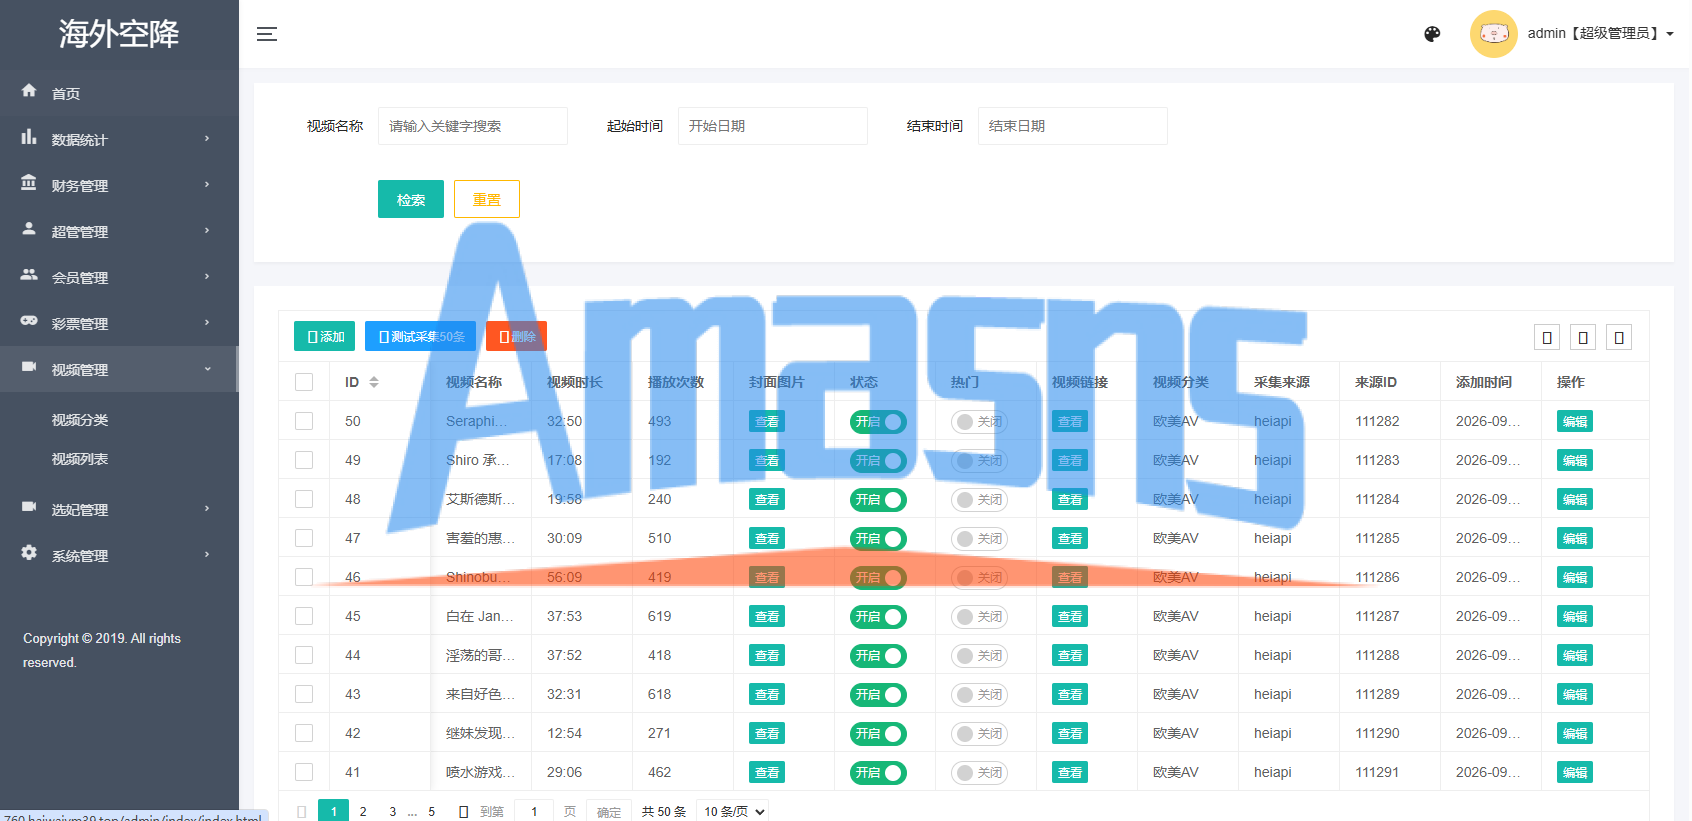Go to 首页 home icon
Image resolution: width=1692 pixels, height=821 pixels.
(x=29, y=91)
